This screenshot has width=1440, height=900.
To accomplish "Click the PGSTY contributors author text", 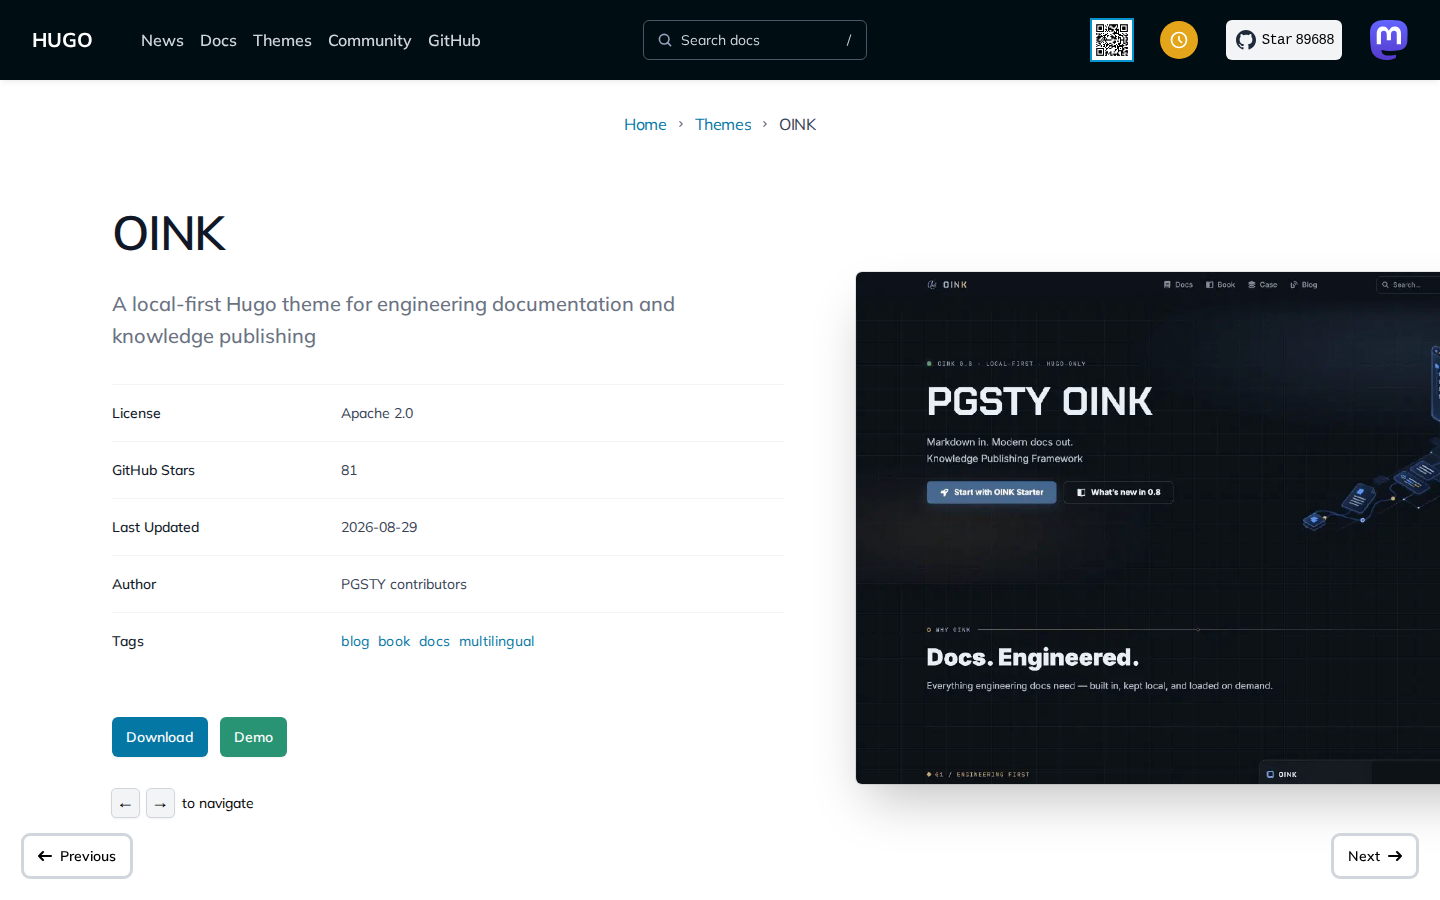I will click(404, 584).
